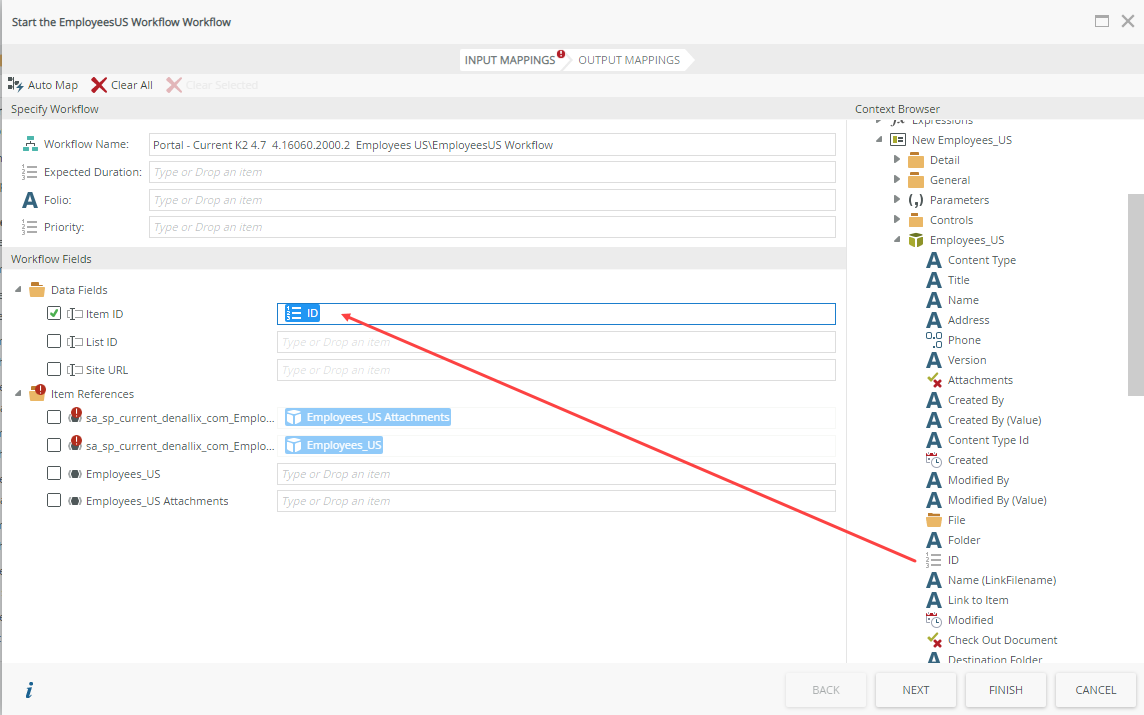Select the Attachments field icon in Context Browser

coord(934,380)
